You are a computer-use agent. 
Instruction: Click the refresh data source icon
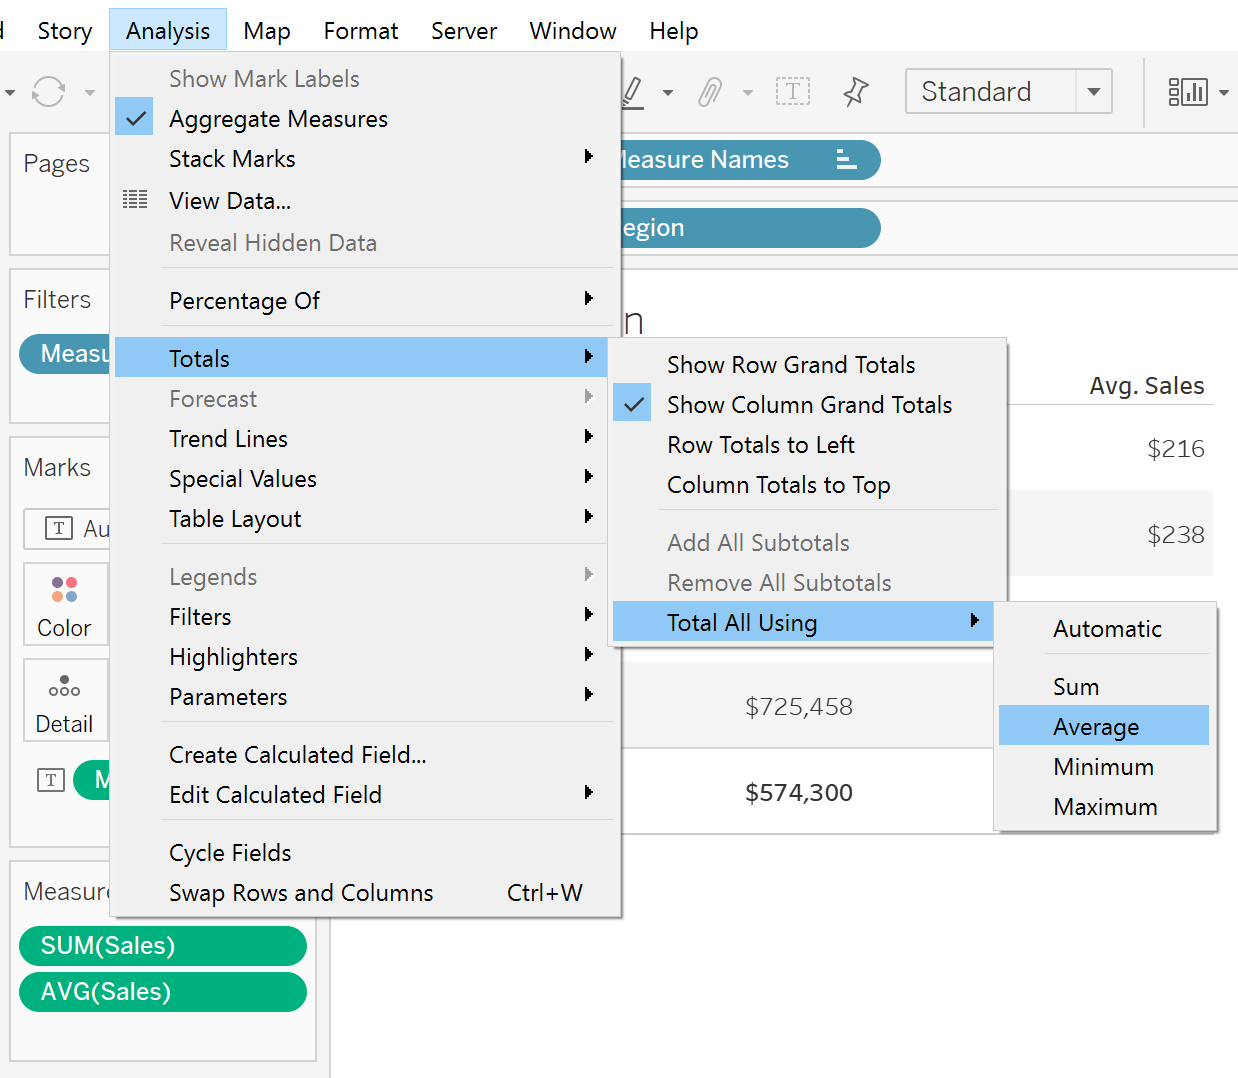click(48, 92)
